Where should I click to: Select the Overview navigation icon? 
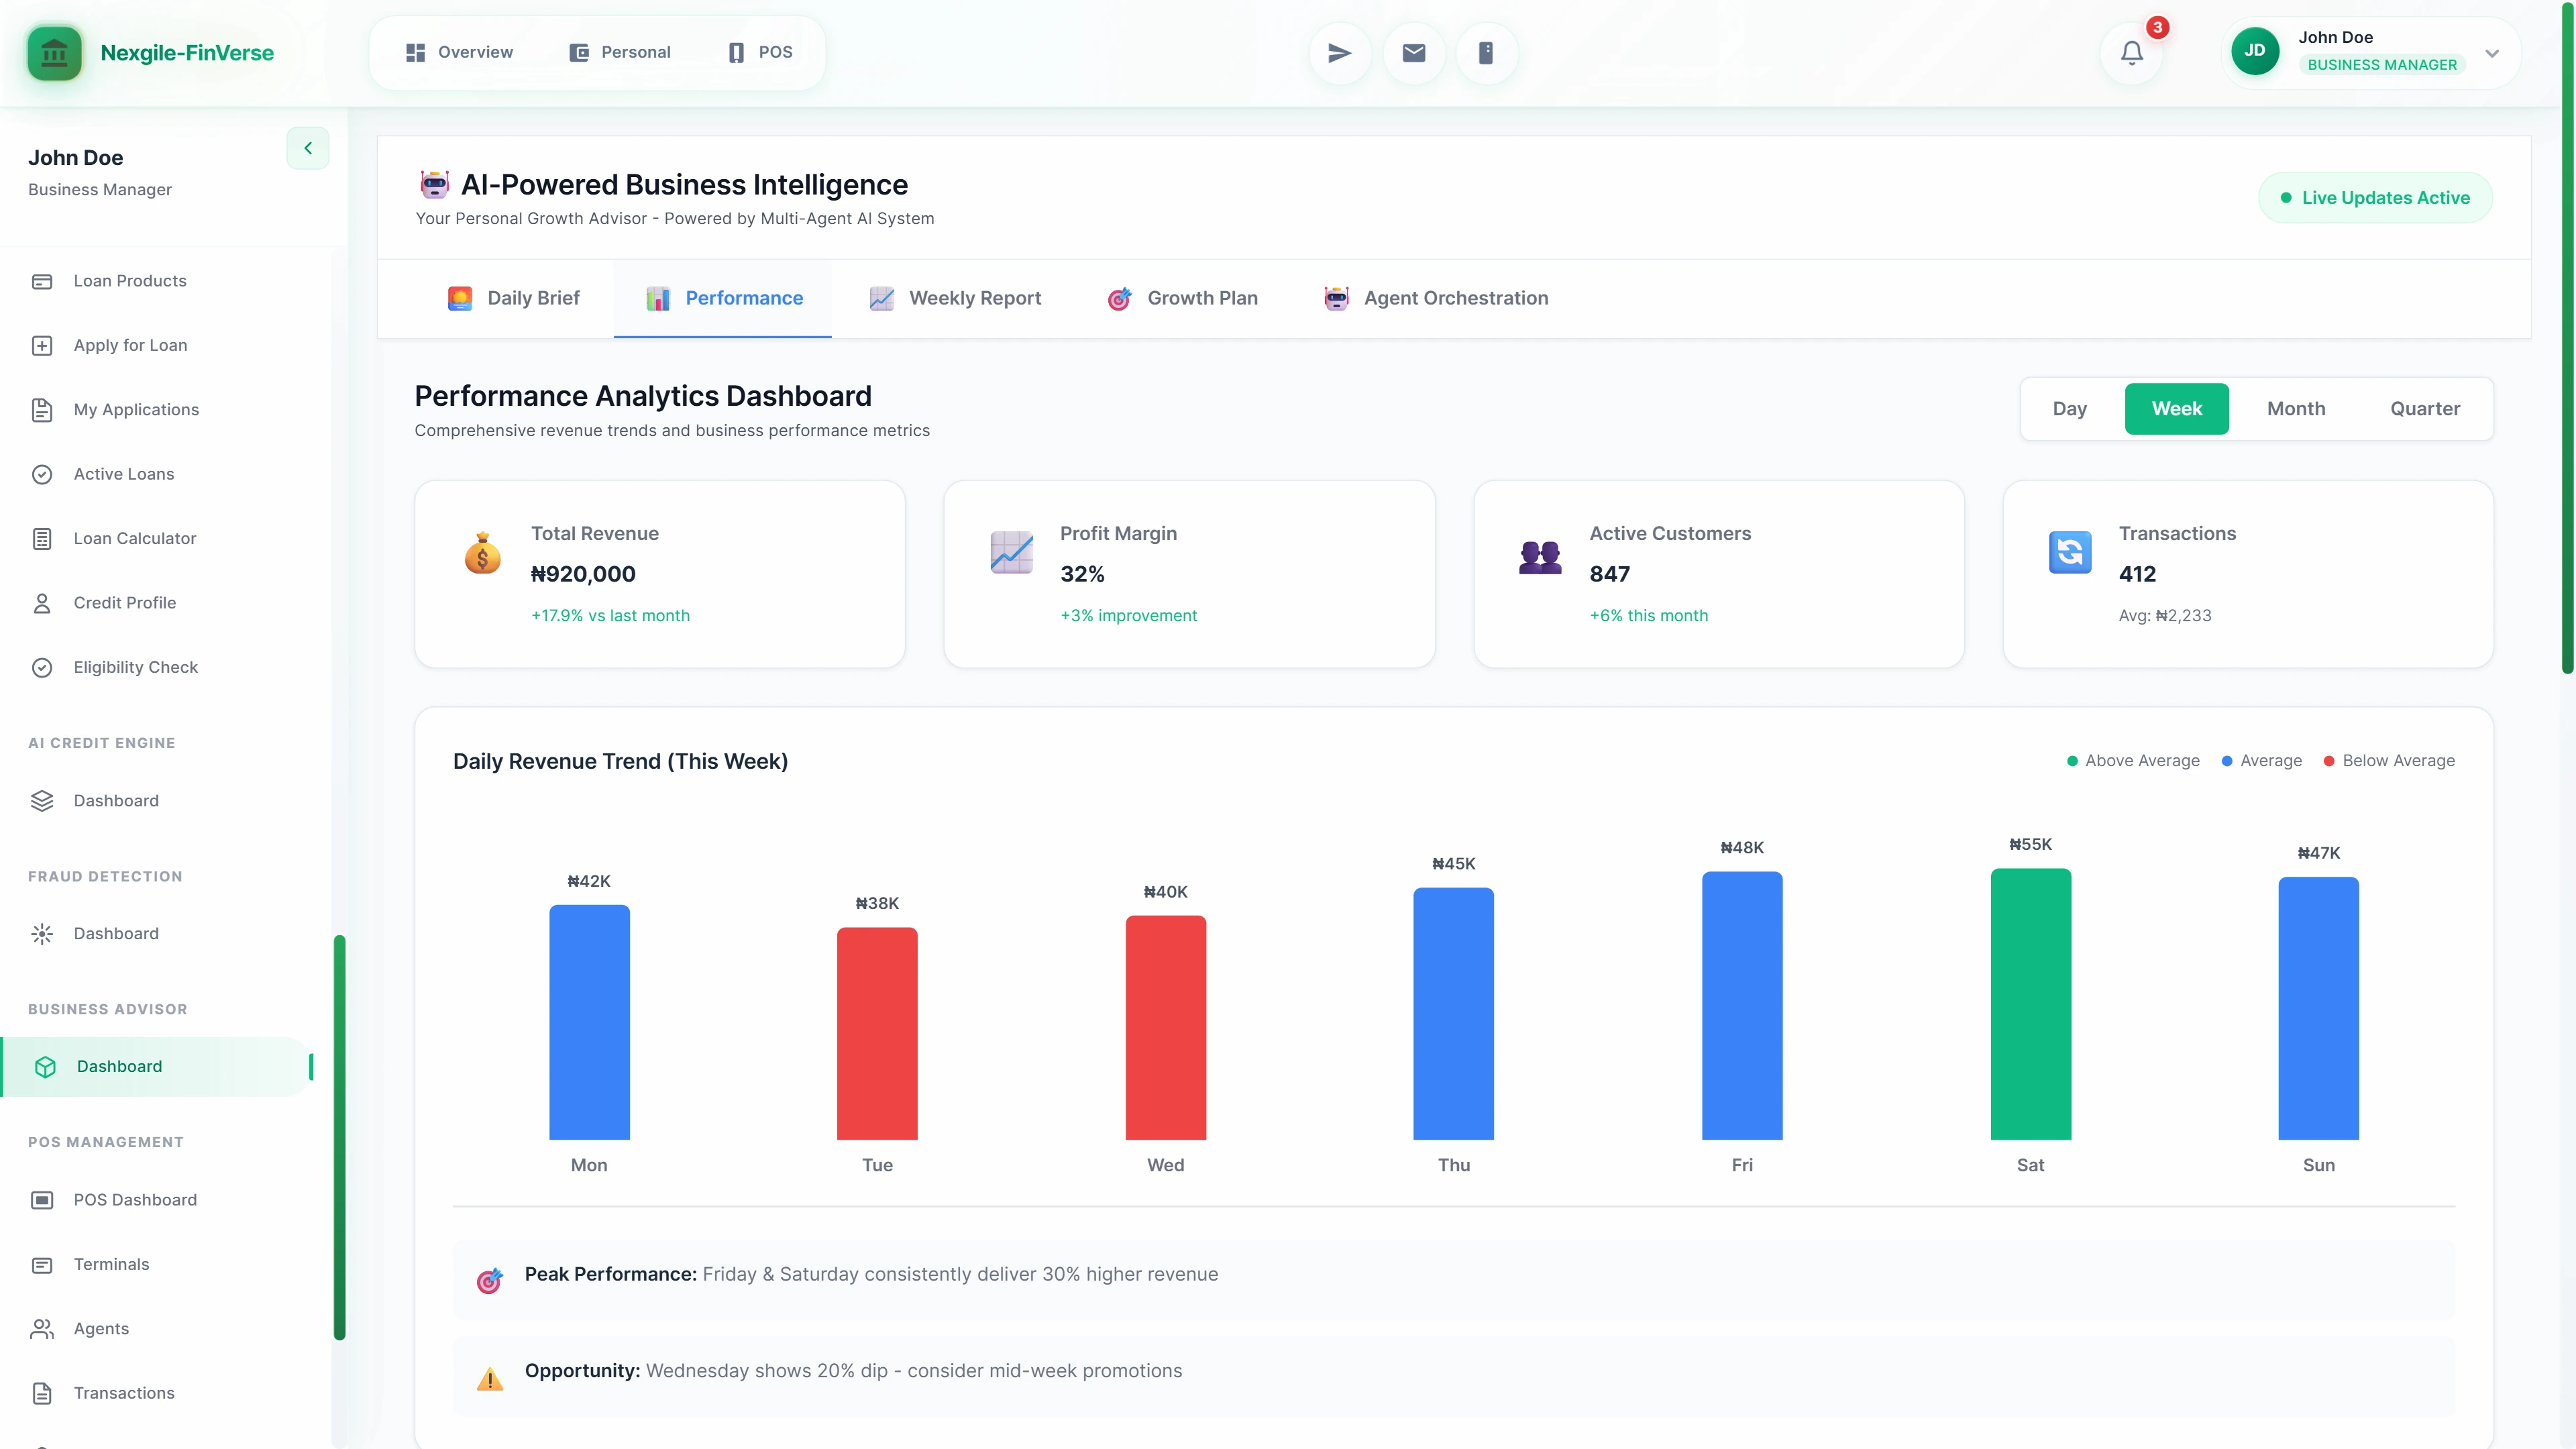point(415,52)
